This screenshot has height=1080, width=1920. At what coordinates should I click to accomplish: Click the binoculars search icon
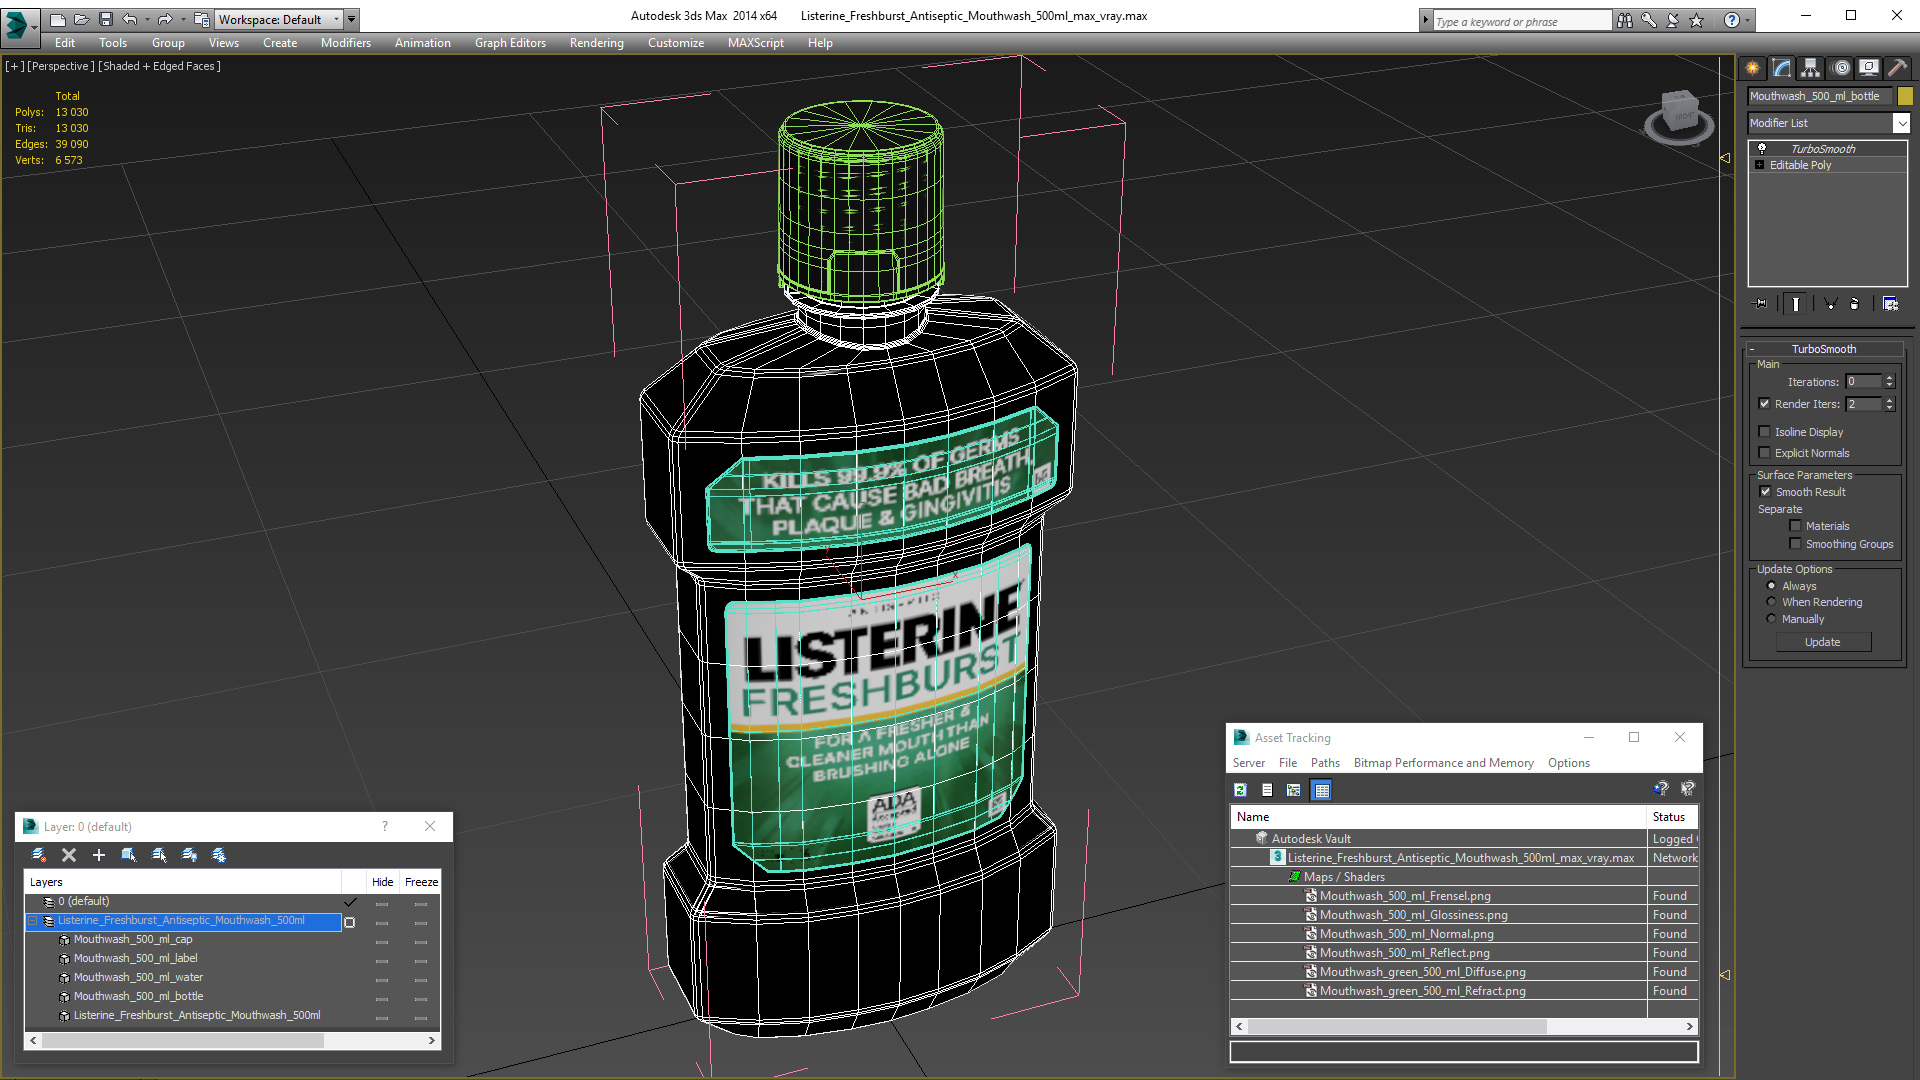pos(1625,20)
